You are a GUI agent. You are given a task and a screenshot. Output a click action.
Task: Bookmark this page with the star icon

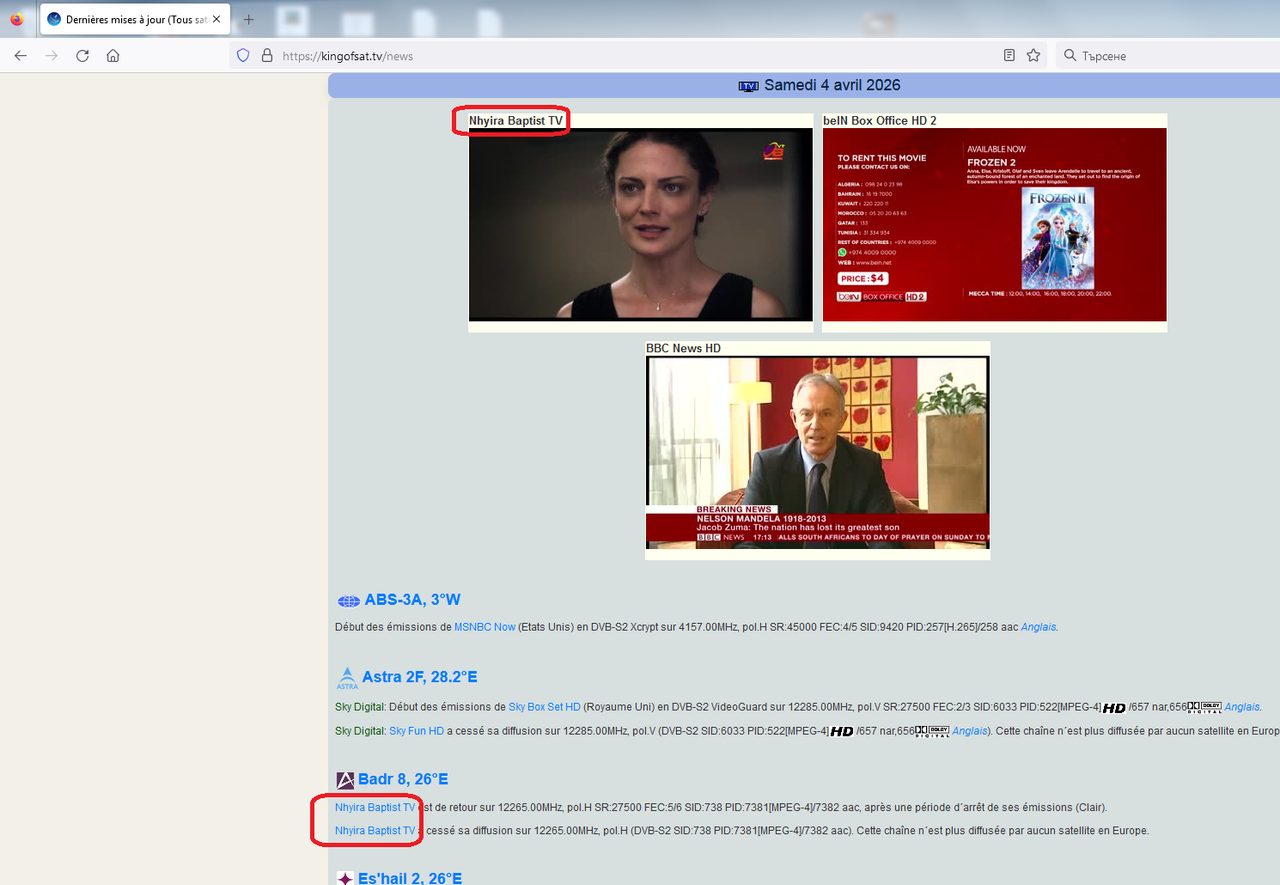(1034, 56)
